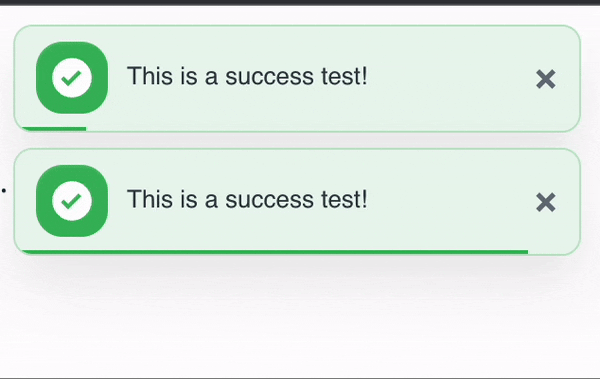The width and height of the screenshot is (600, 379).
Task: Select the bottom toast's success message text
Action: tap(247, 199)
